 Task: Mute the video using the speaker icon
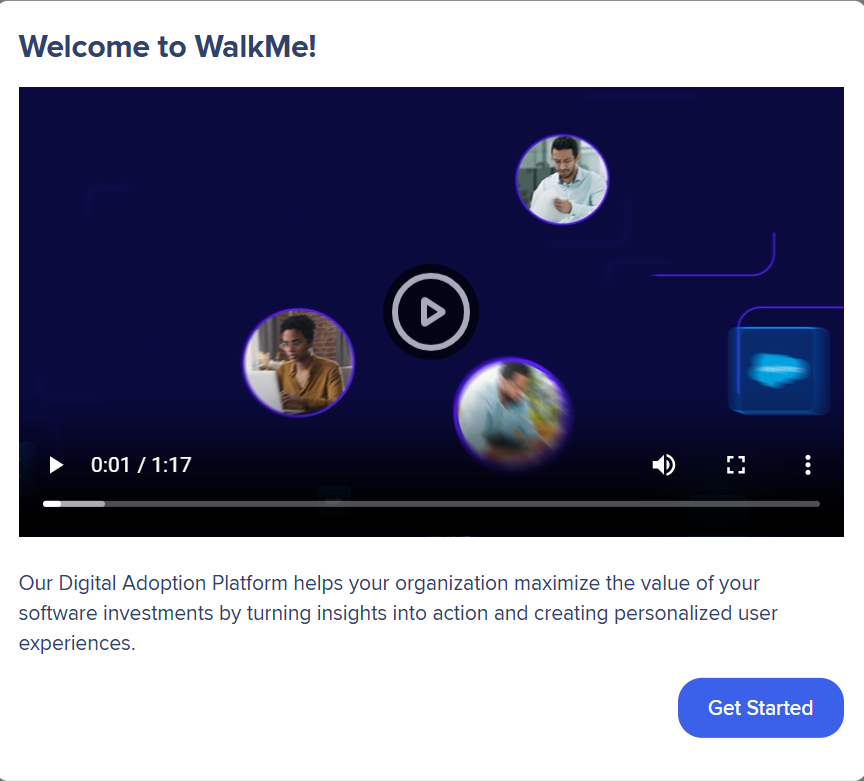tap(663, 465)
